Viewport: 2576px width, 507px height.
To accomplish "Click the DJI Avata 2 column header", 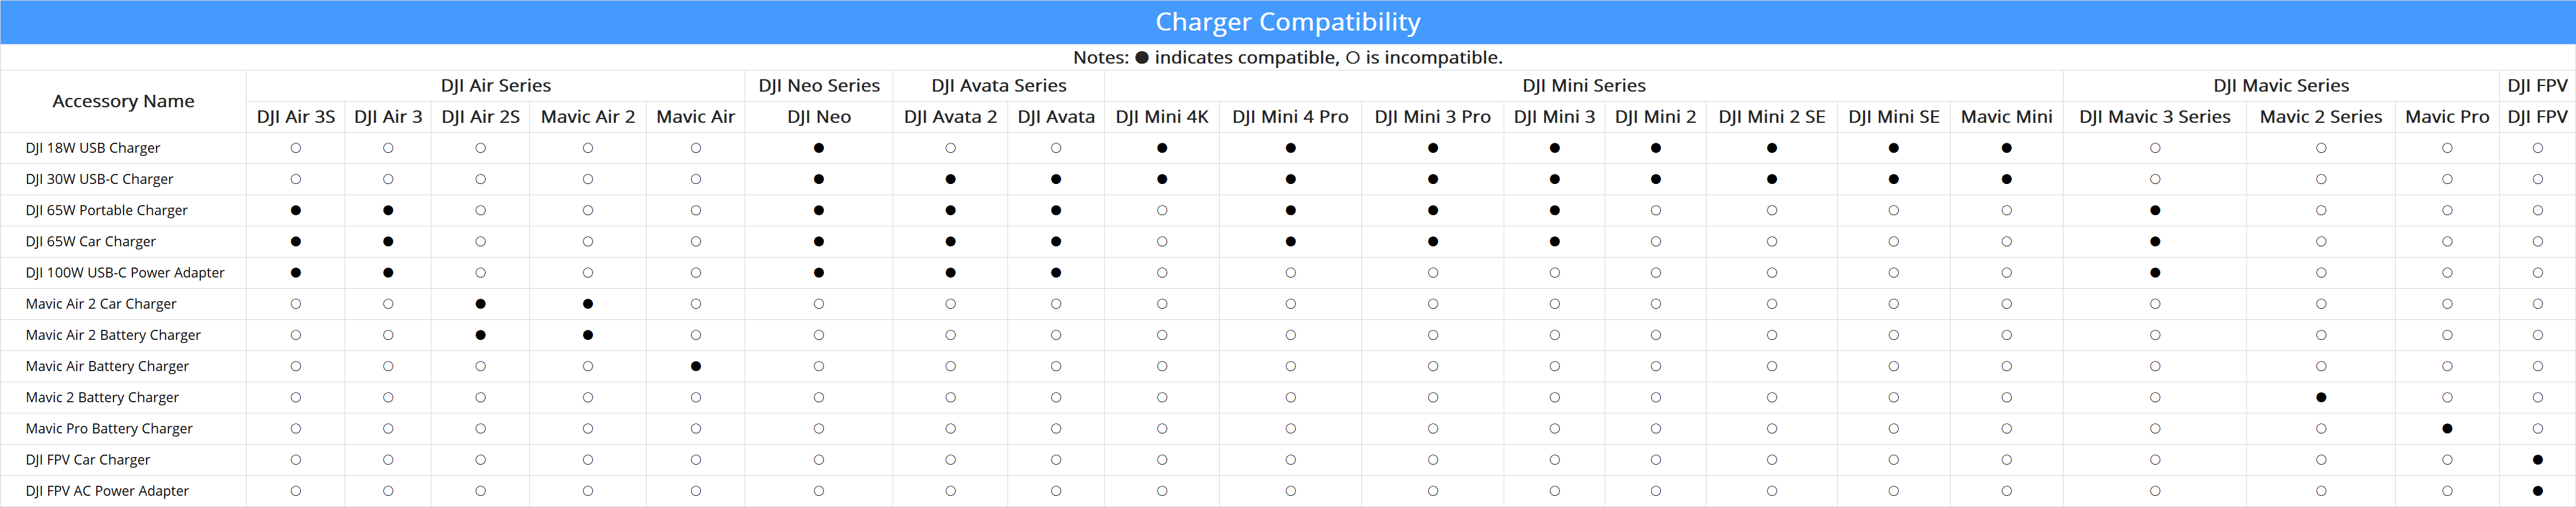I will click(x=950, y=117).
